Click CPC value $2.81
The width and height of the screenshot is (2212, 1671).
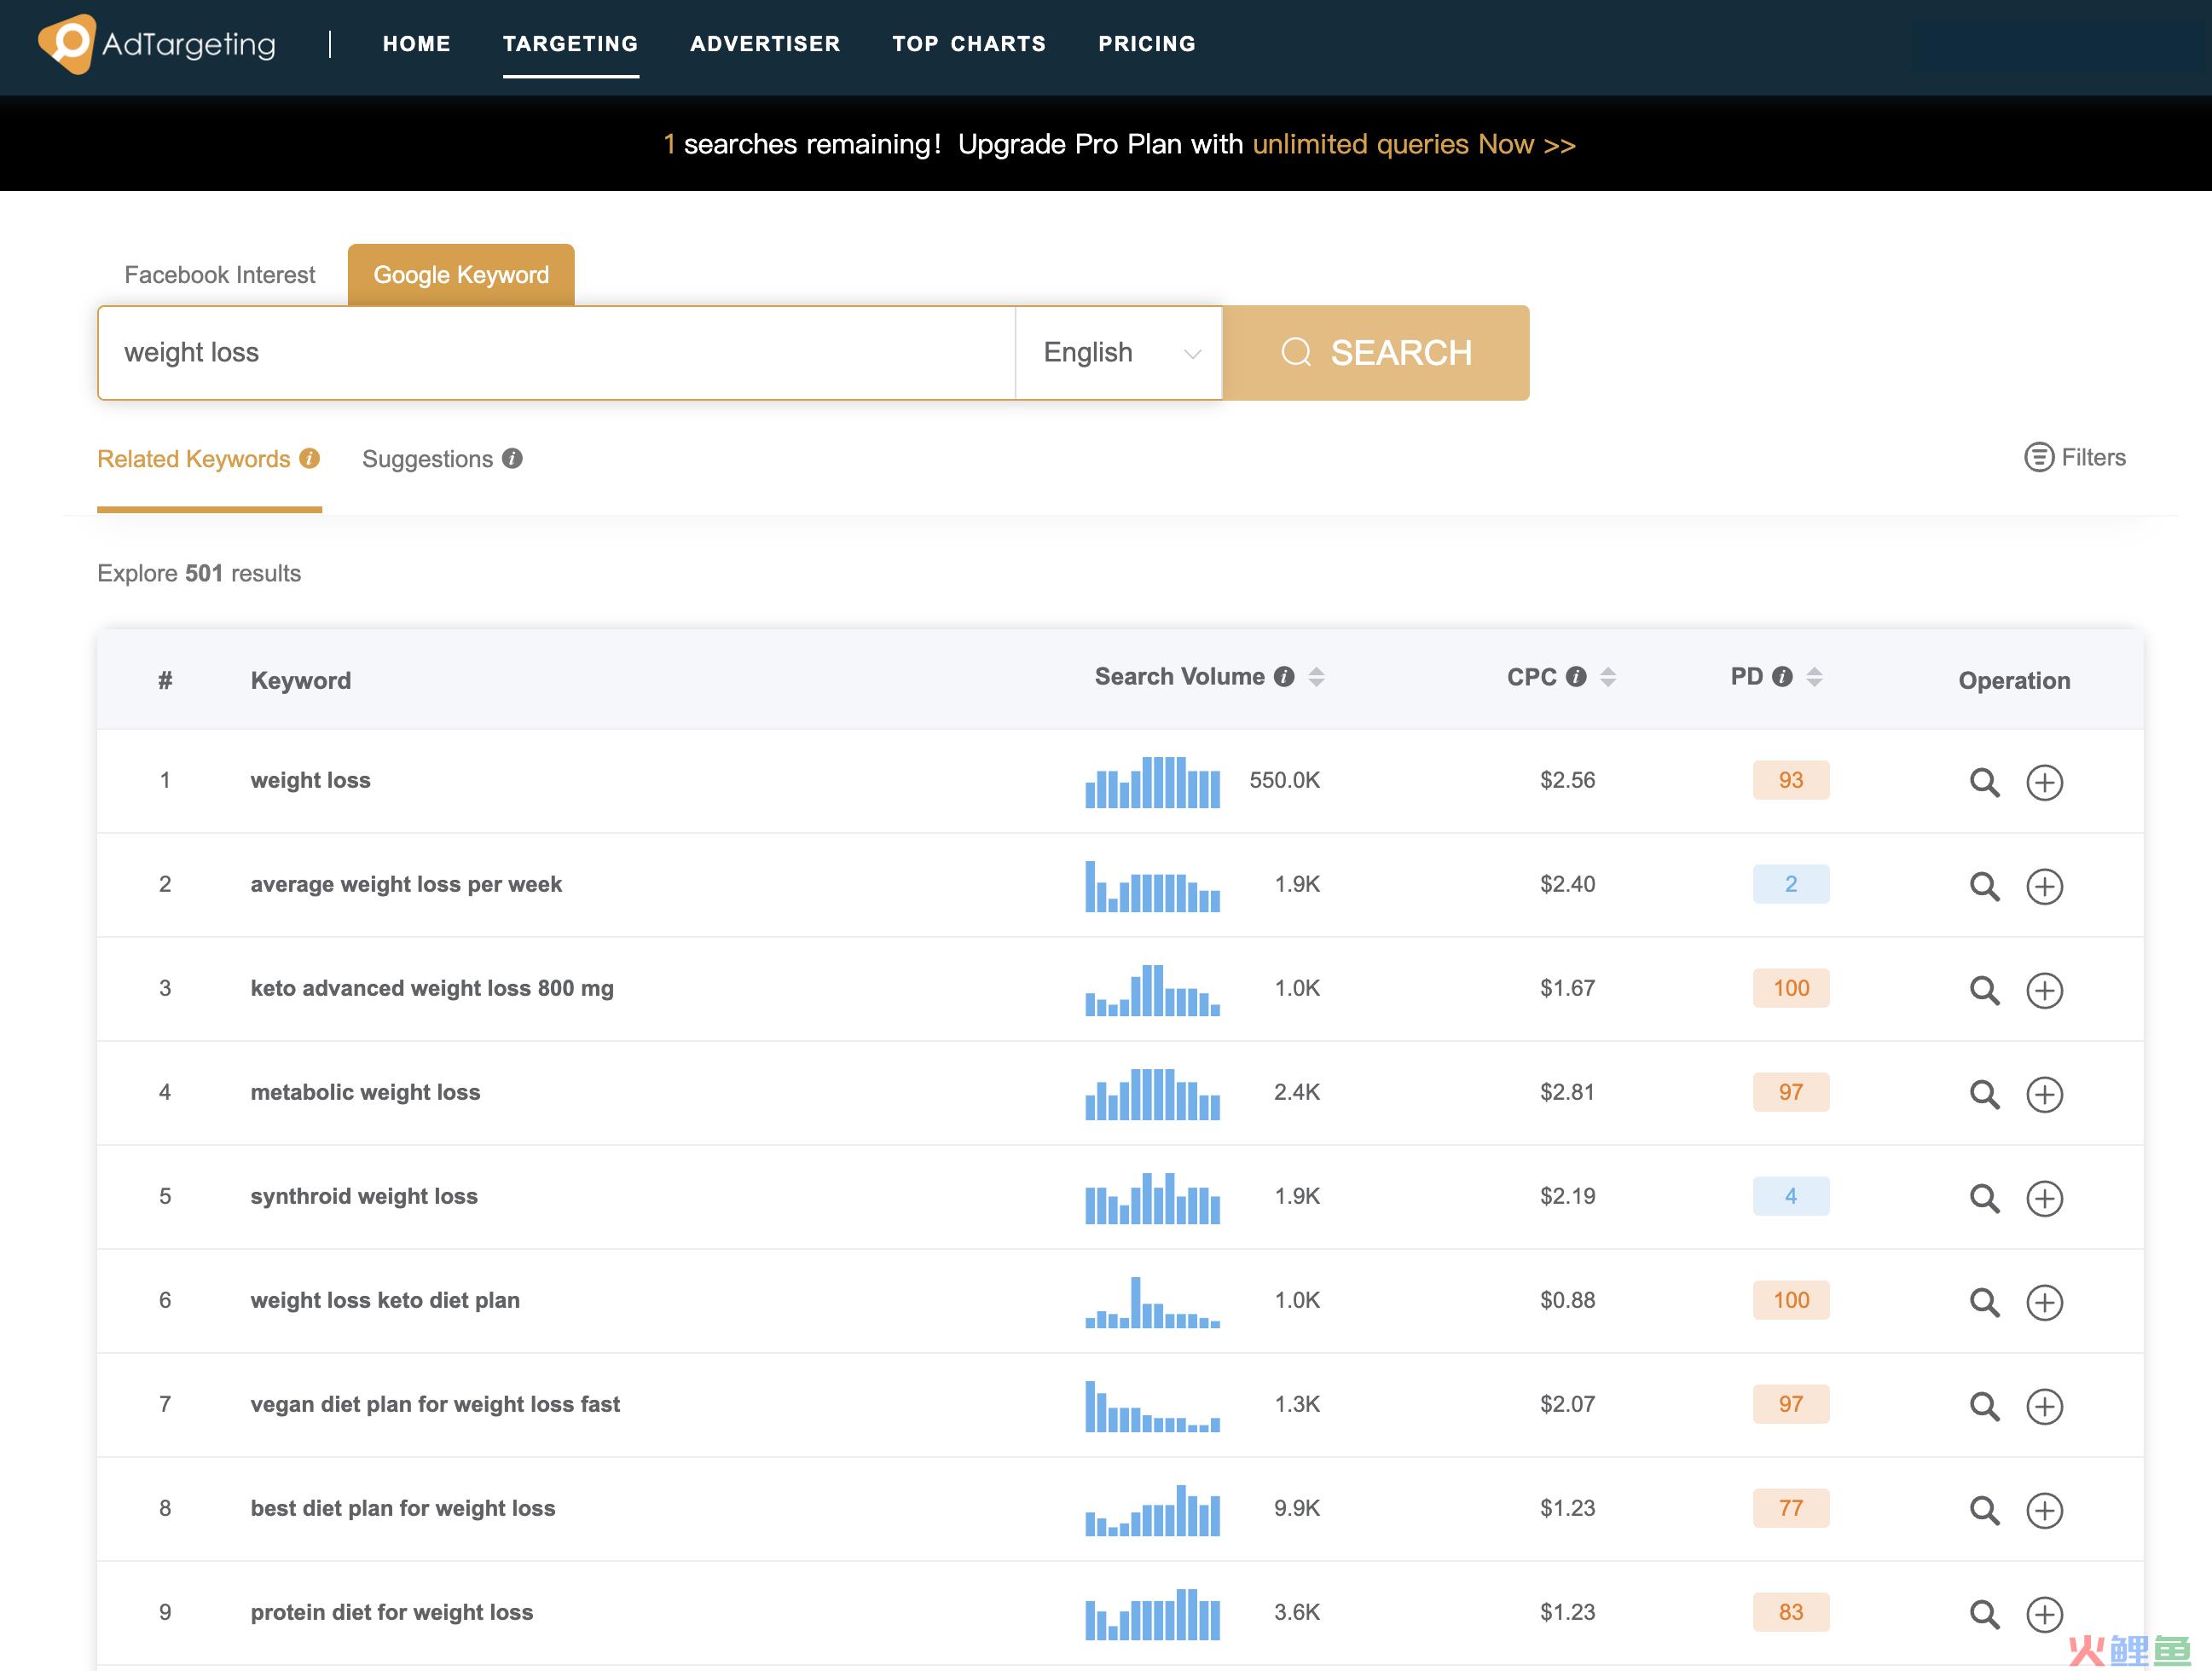tap(1567, 1092)
